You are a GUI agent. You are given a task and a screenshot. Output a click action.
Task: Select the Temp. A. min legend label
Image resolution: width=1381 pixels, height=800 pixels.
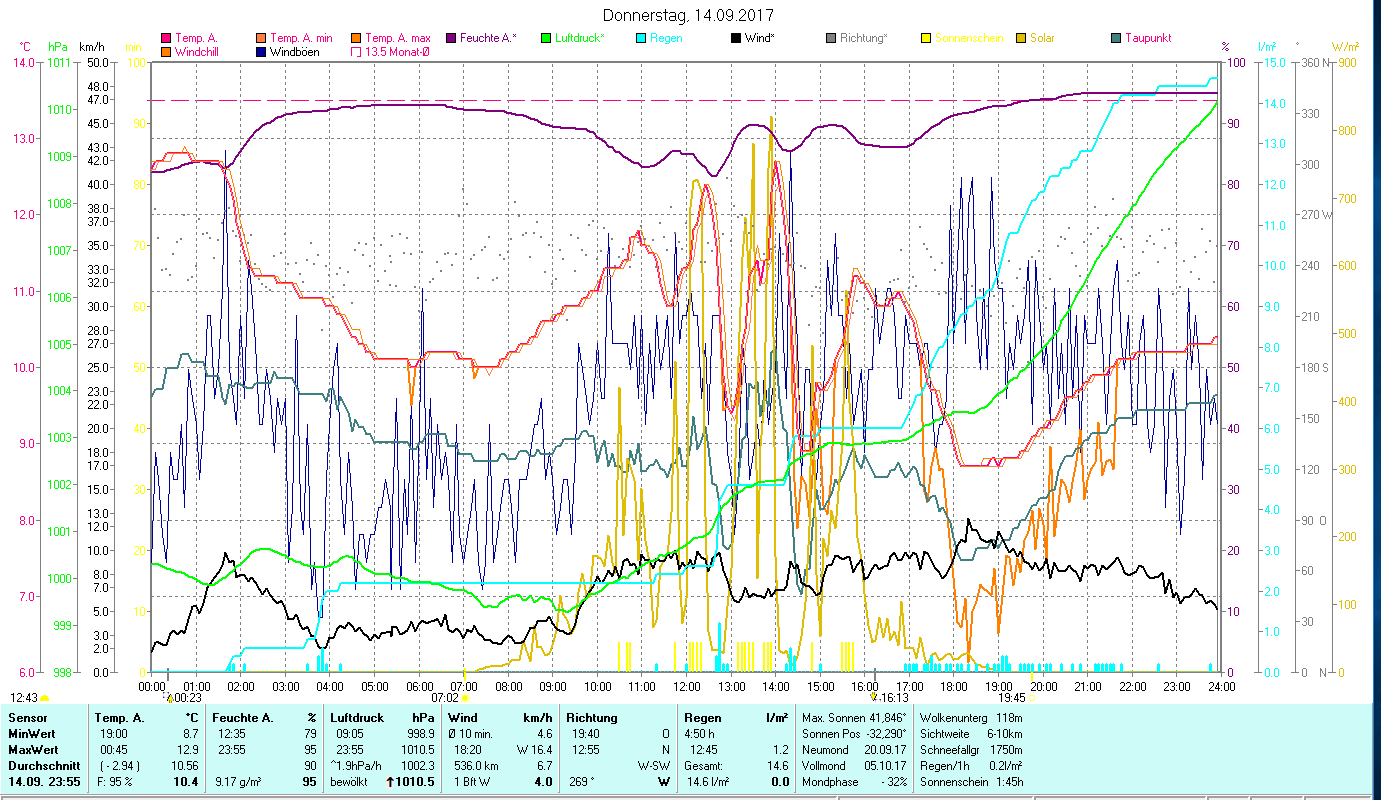click(301, 38)
